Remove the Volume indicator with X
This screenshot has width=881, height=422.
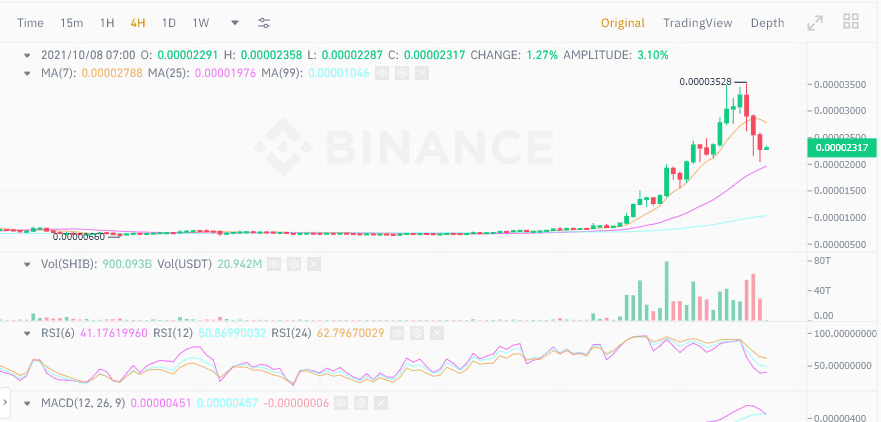point(314,264)
